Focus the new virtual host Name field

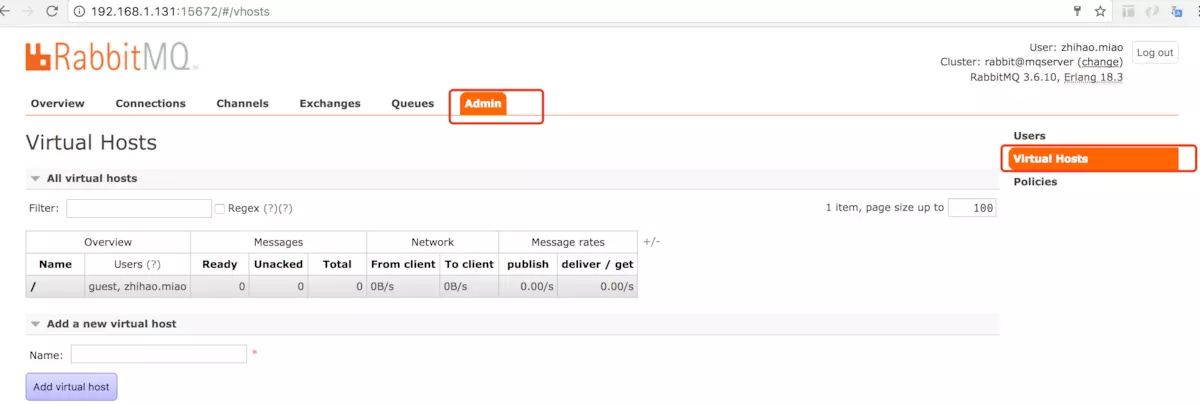point(159,354)
